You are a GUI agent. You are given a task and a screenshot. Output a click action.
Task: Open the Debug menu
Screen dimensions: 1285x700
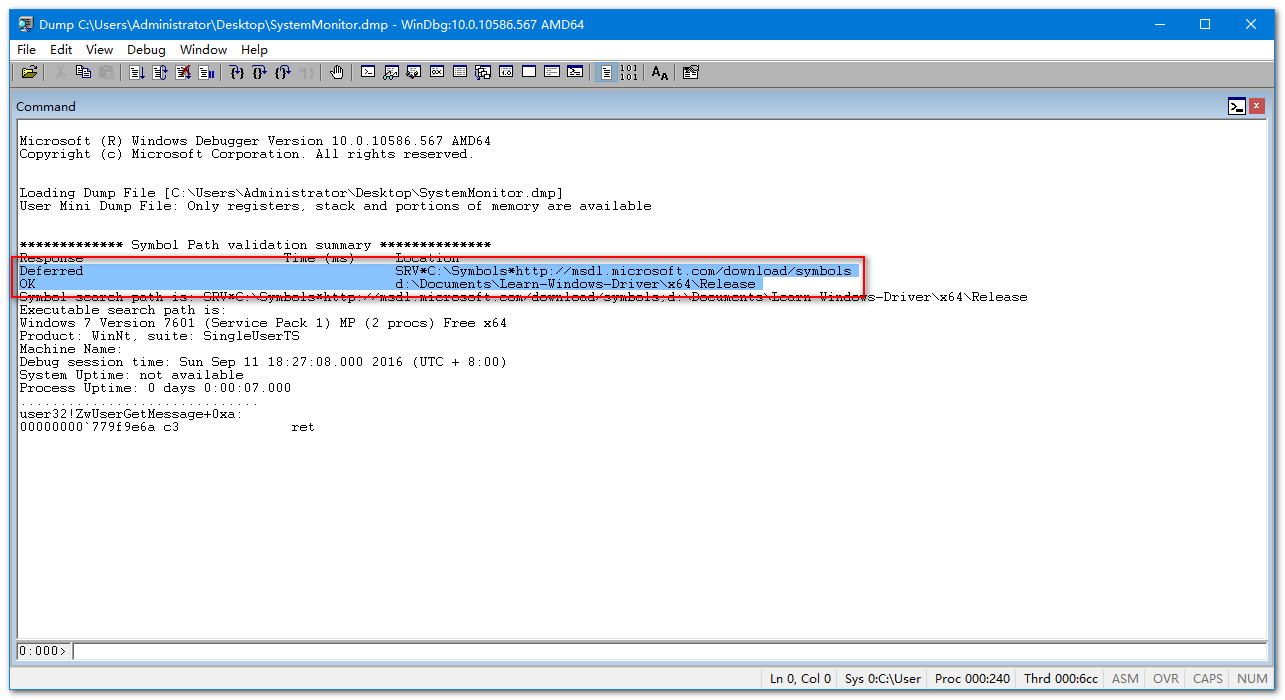pyautogui.click(x=146, y=49)
